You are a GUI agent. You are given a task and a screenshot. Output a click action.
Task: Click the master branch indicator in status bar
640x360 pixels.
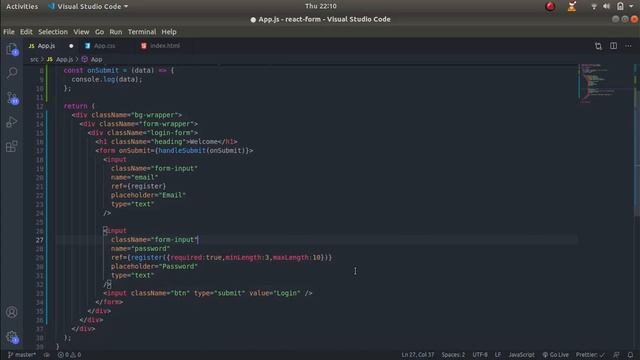(22, 355)
